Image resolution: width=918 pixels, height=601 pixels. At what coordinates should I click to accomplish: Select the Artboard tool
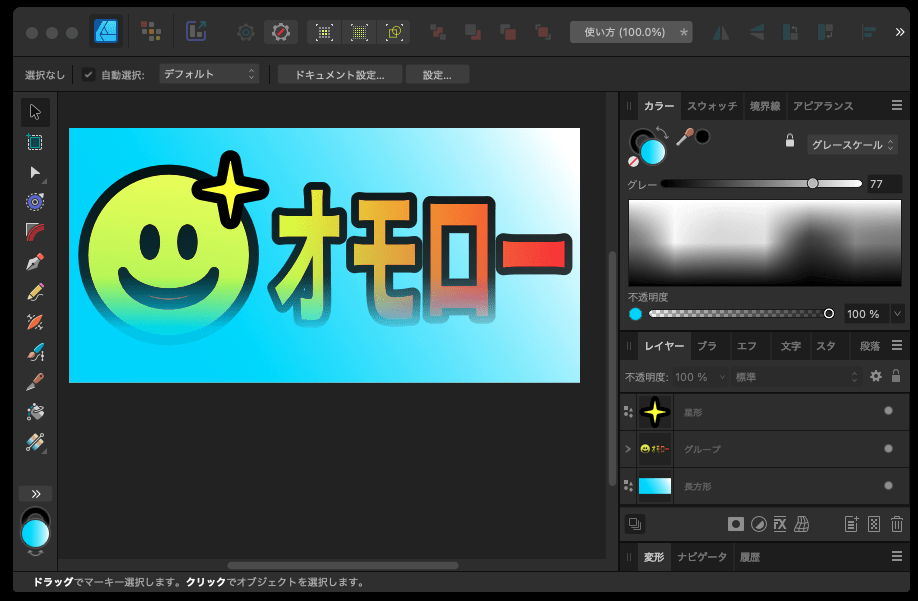pyautogui.click(x=34, y=142)
